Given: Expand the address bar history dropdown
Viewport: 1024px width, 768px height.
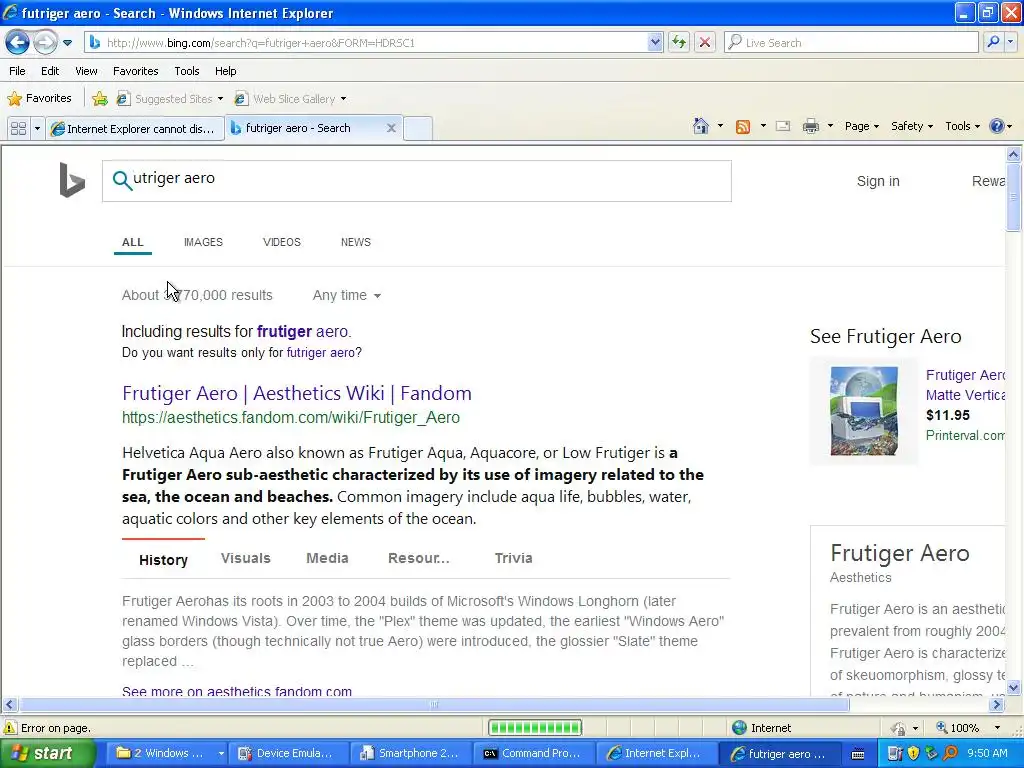Looking at the screenshot, I should pyautogui.click(x=655, y=42).
